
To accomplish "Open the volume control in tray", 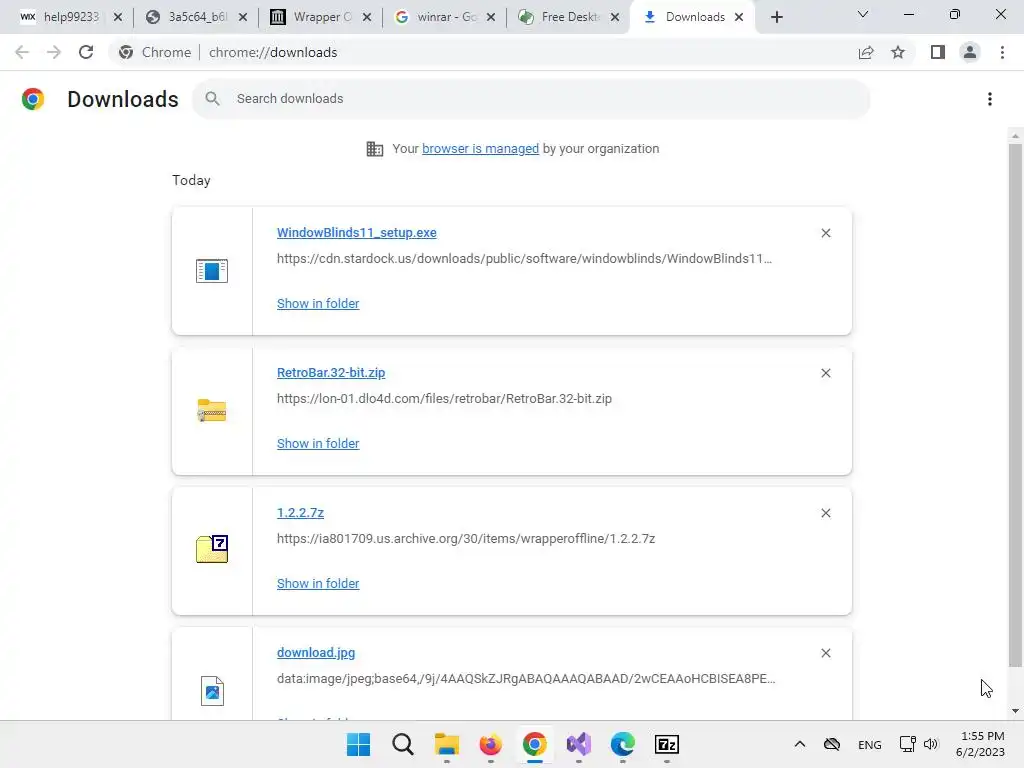I will pyautogui.click(x=931, y=744).
